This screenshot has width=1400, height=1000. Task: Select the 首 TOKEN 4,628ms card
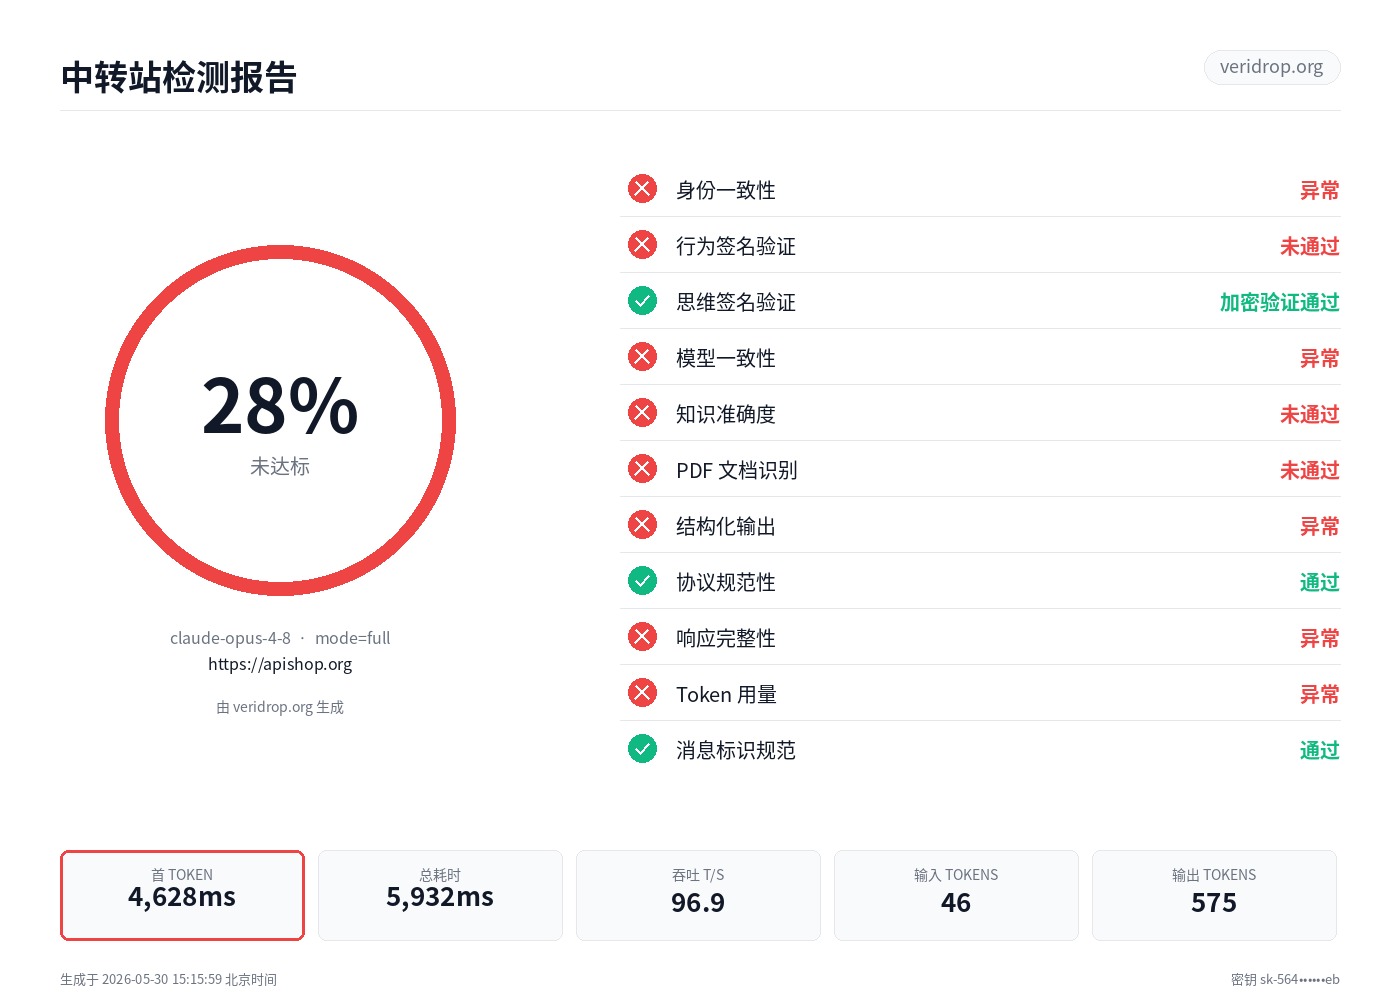(182, 895)
